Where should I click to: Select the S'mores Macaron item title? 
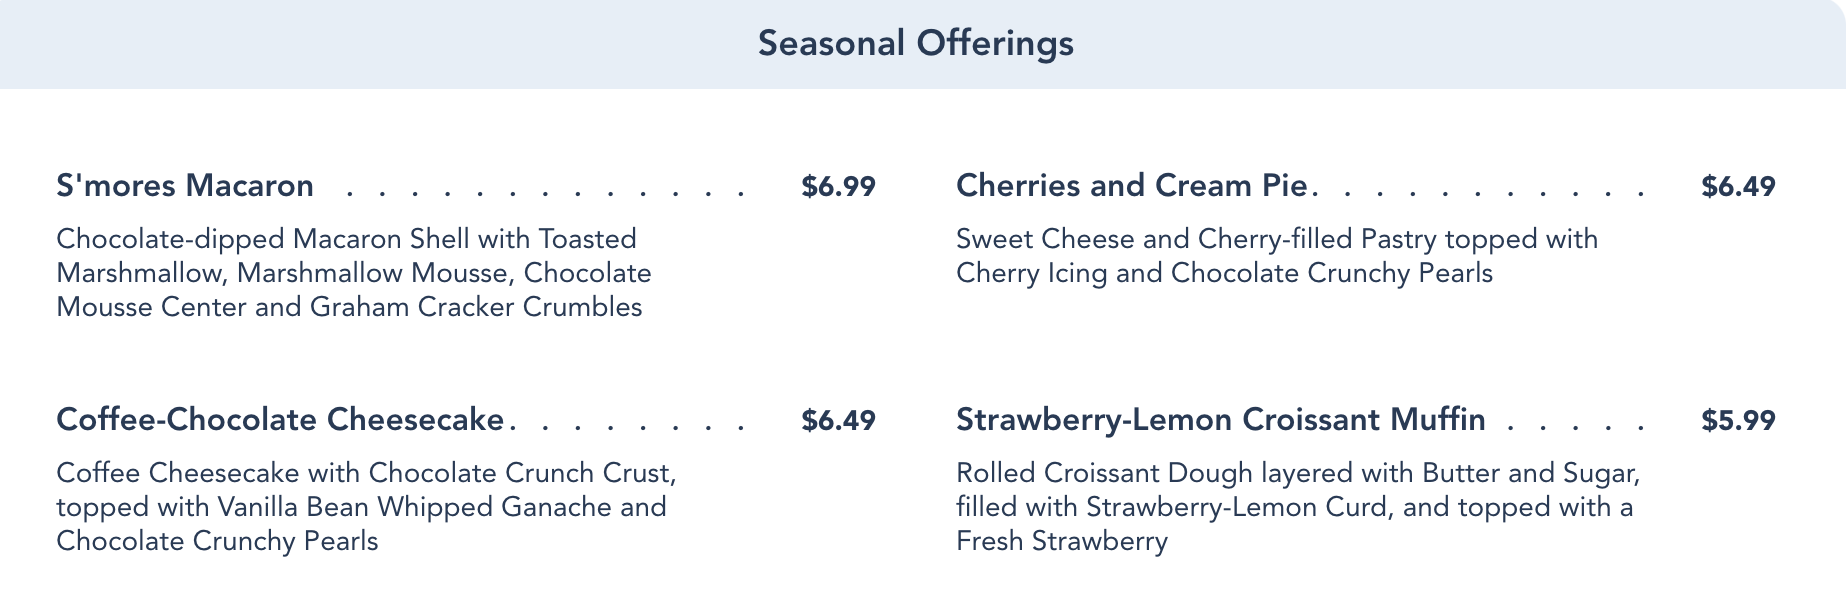coord(185,186)
